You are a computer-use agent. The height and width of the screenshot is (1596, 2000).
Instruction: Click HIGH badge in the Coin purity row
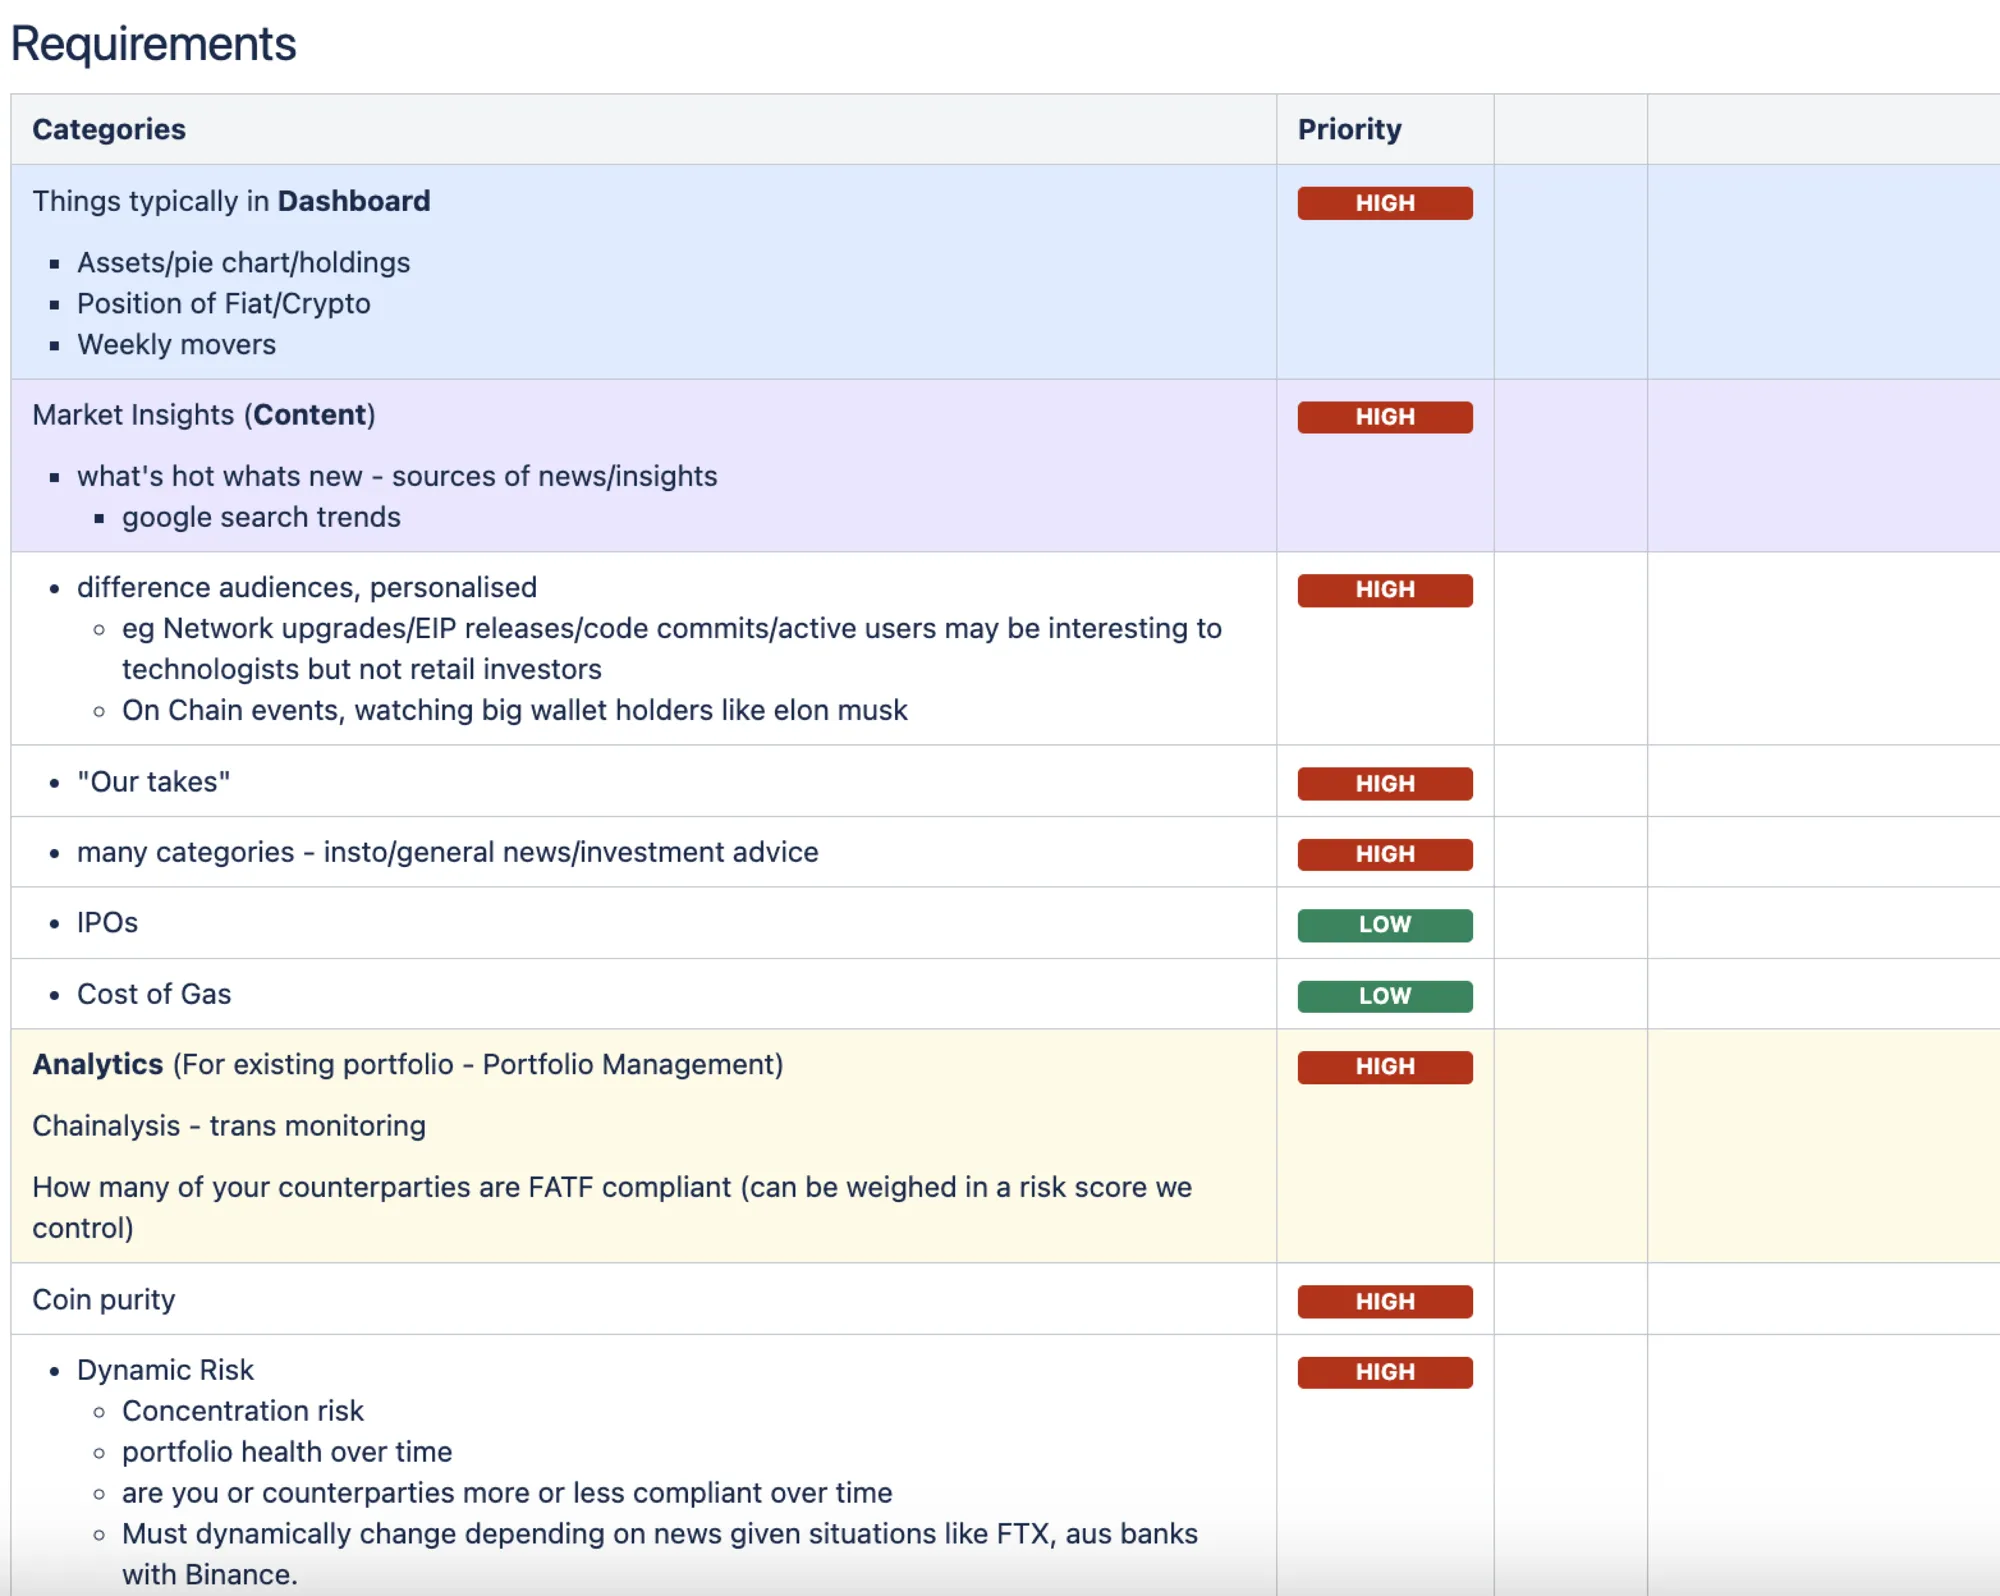pyautogui.click(x=1384, y=1301)
